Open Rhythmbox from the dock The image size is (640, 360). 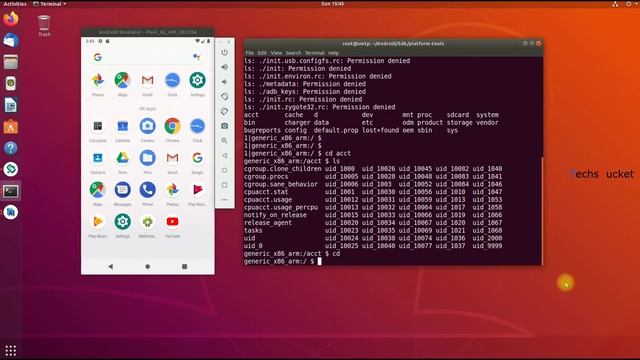[11, 84]
